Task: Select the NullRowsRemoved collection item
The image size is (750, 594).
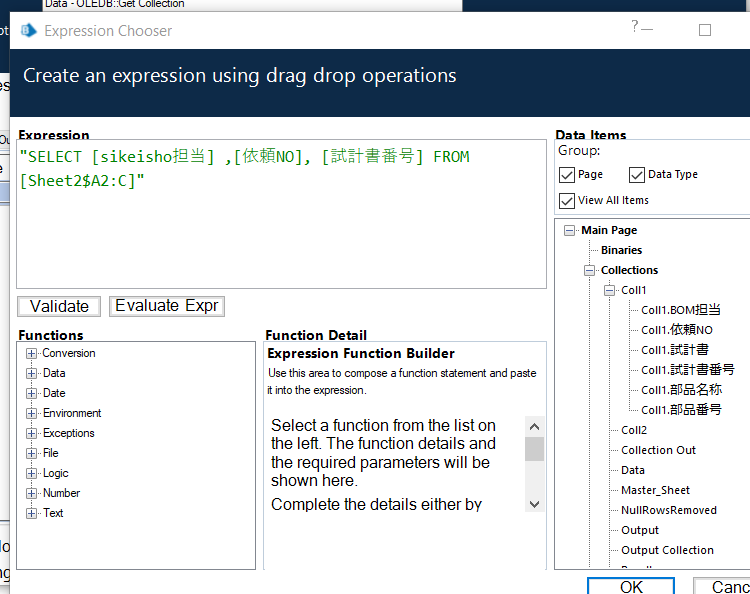Action: (x=669, y=510)
